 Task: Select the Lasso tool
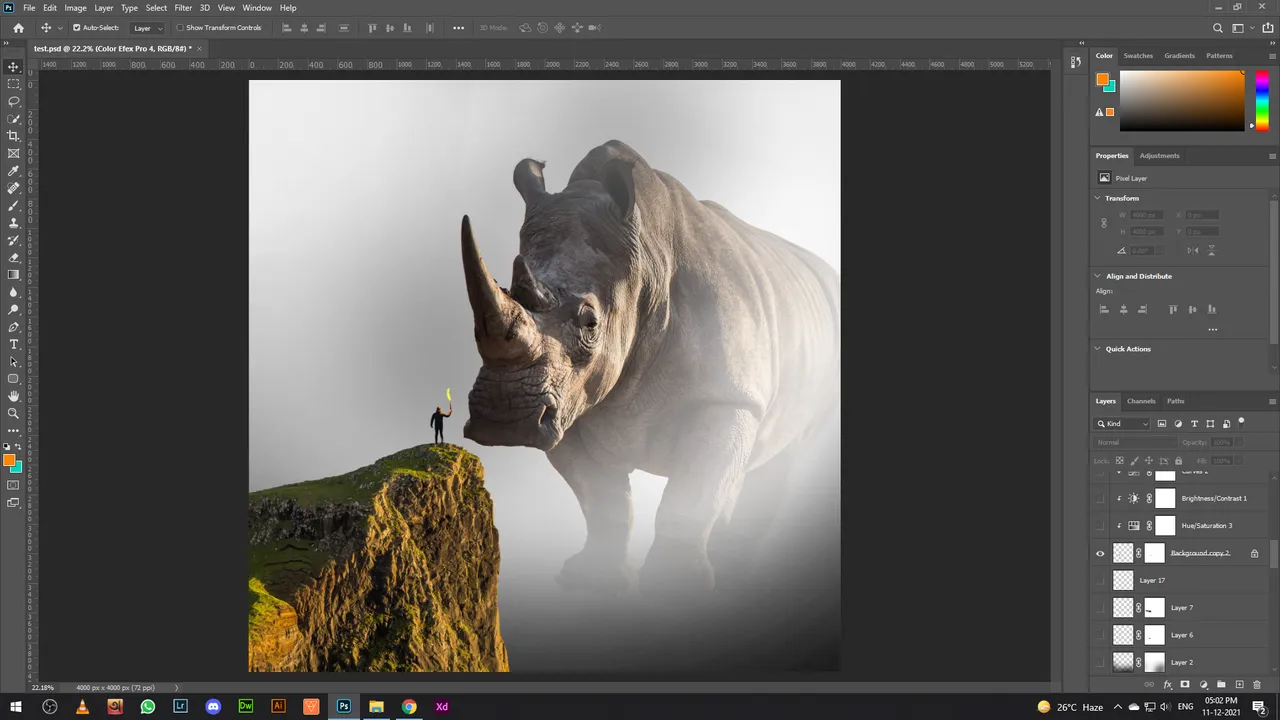[x=13, y=101]
